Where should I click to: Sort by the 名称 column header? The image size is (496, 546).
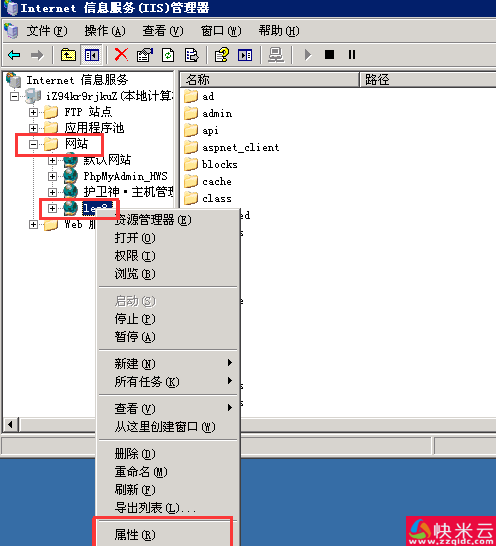pos(270,80)
